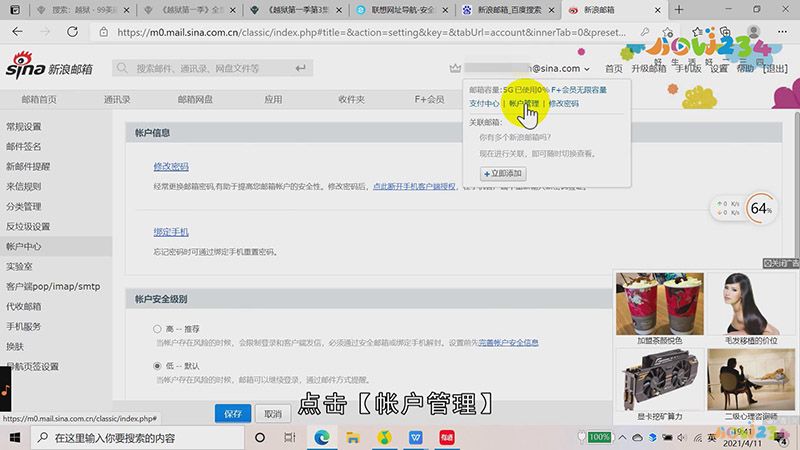Image resolution: width=800 pixels, height=450 pixels.
Task: Click the 取消 button
Action: point(273,413)
